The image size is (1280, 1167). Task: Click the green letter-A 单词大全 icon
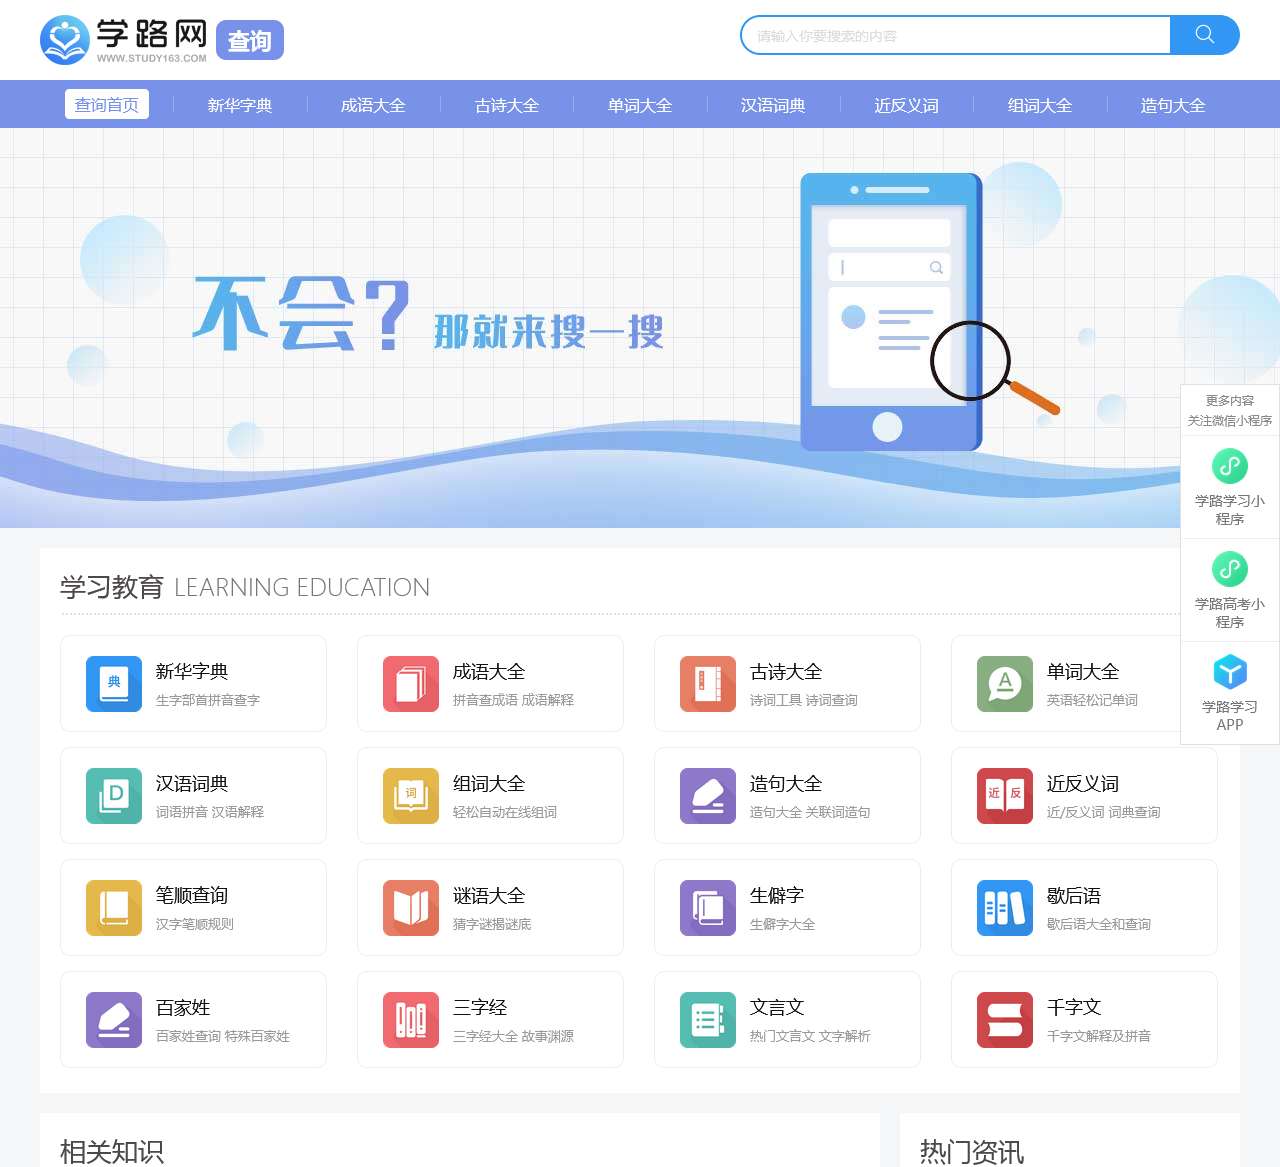(x=1004, y=684)
